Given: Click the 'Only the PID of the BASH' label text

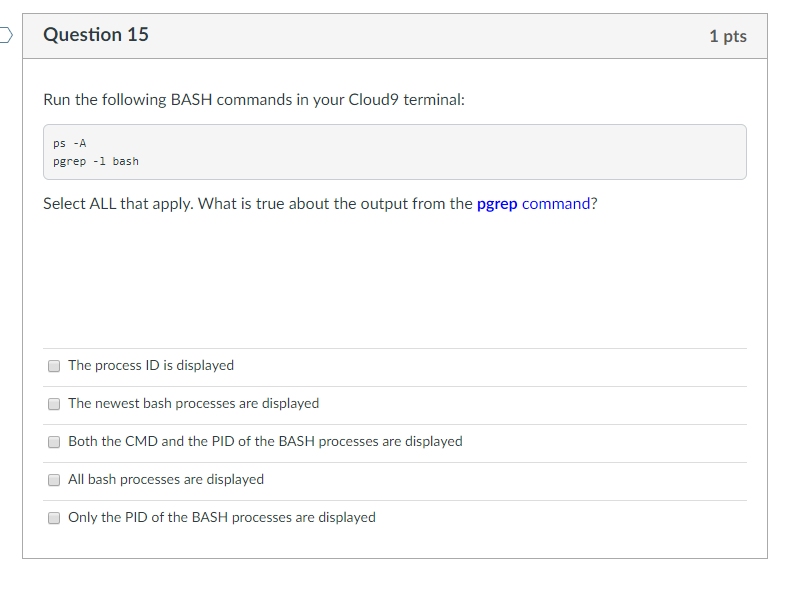Looking at the screenshot, I should (x=222, y=517).
